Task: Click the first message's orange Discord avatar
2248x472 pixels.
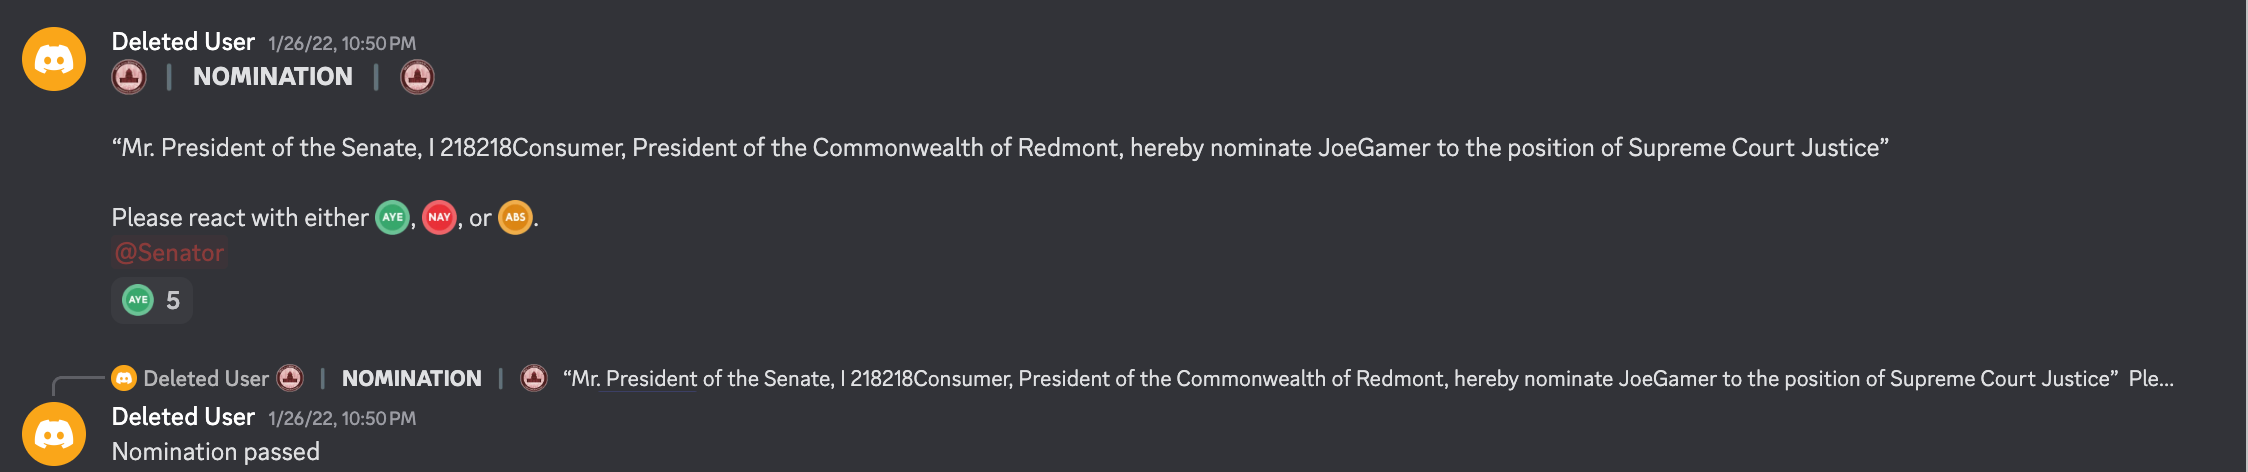Action: (x=54, y=59)
